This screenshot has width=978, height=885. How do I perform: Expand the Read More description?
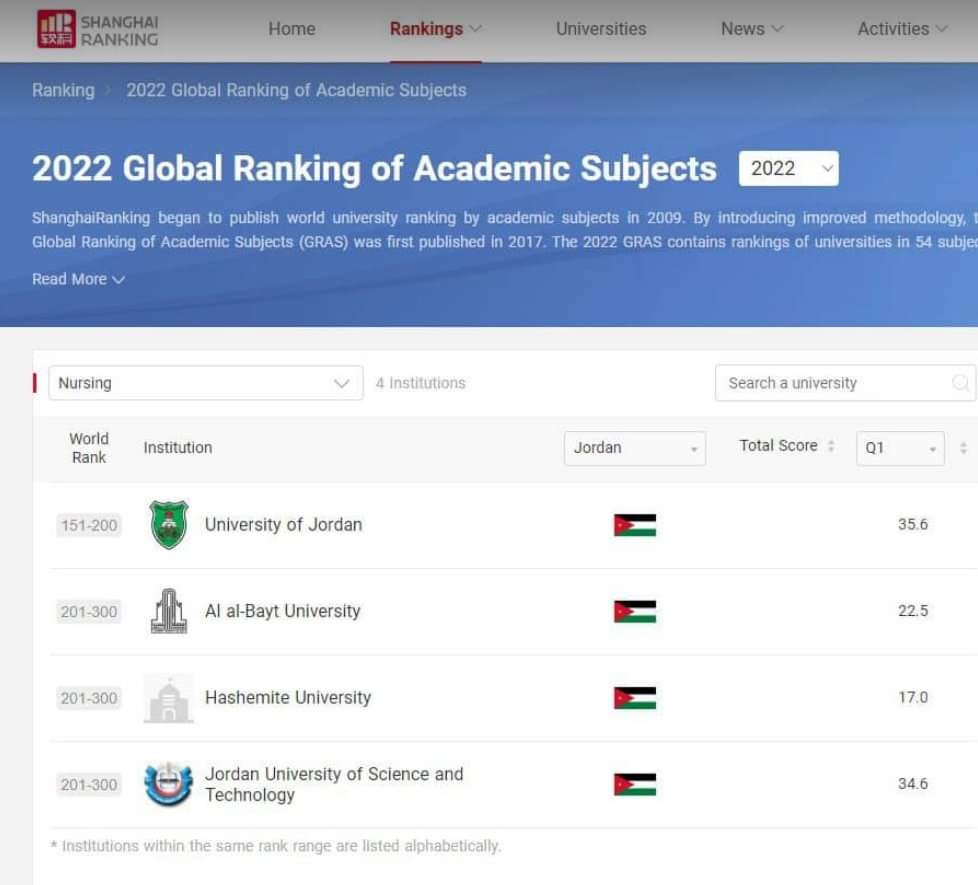point(78,279)
